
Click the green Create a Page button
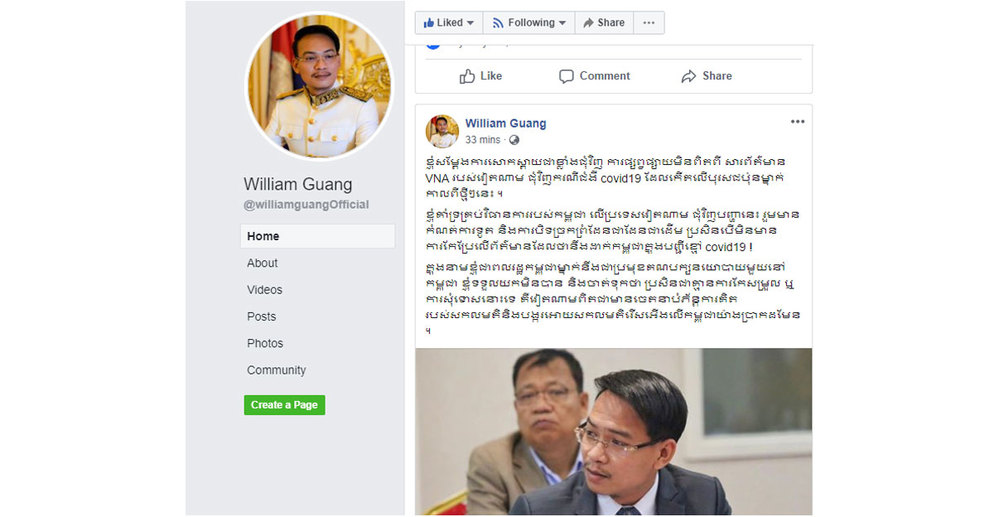pos(285,405)
